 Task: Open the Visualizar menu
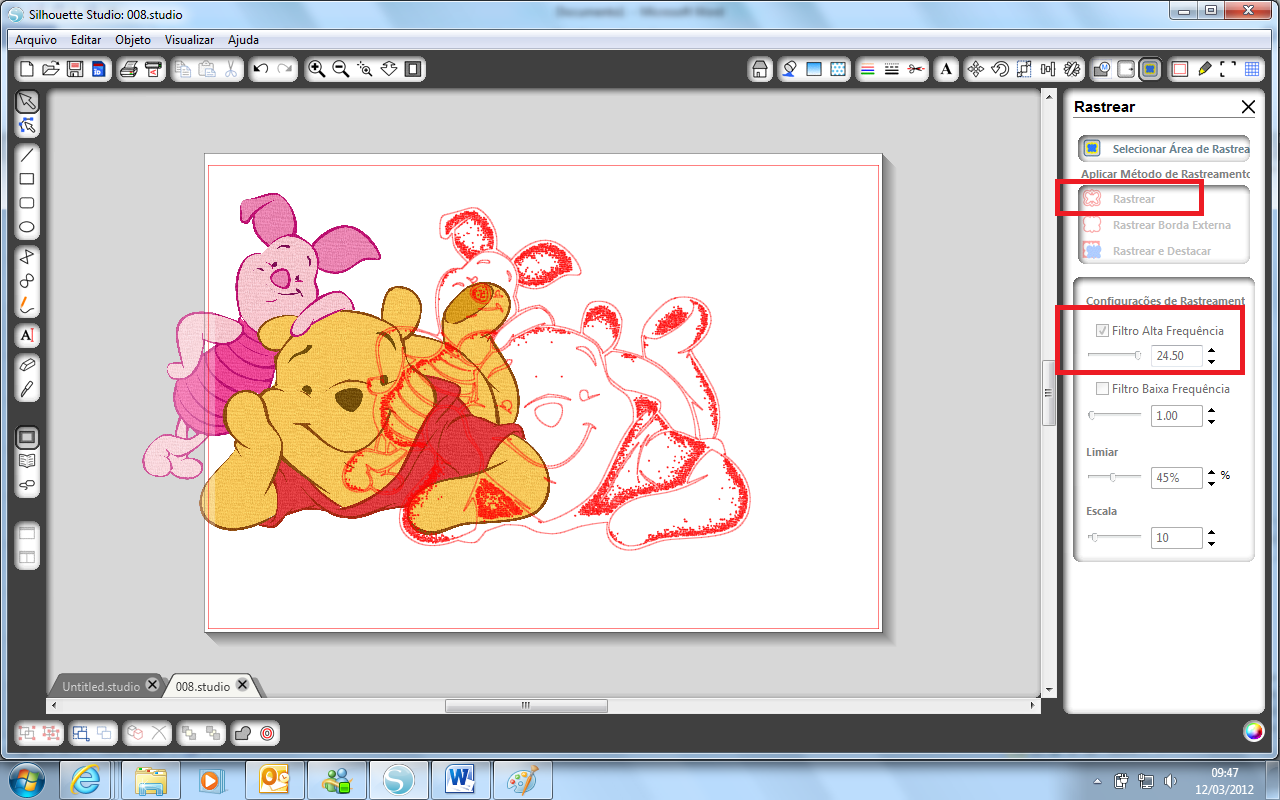pos(190,40)
